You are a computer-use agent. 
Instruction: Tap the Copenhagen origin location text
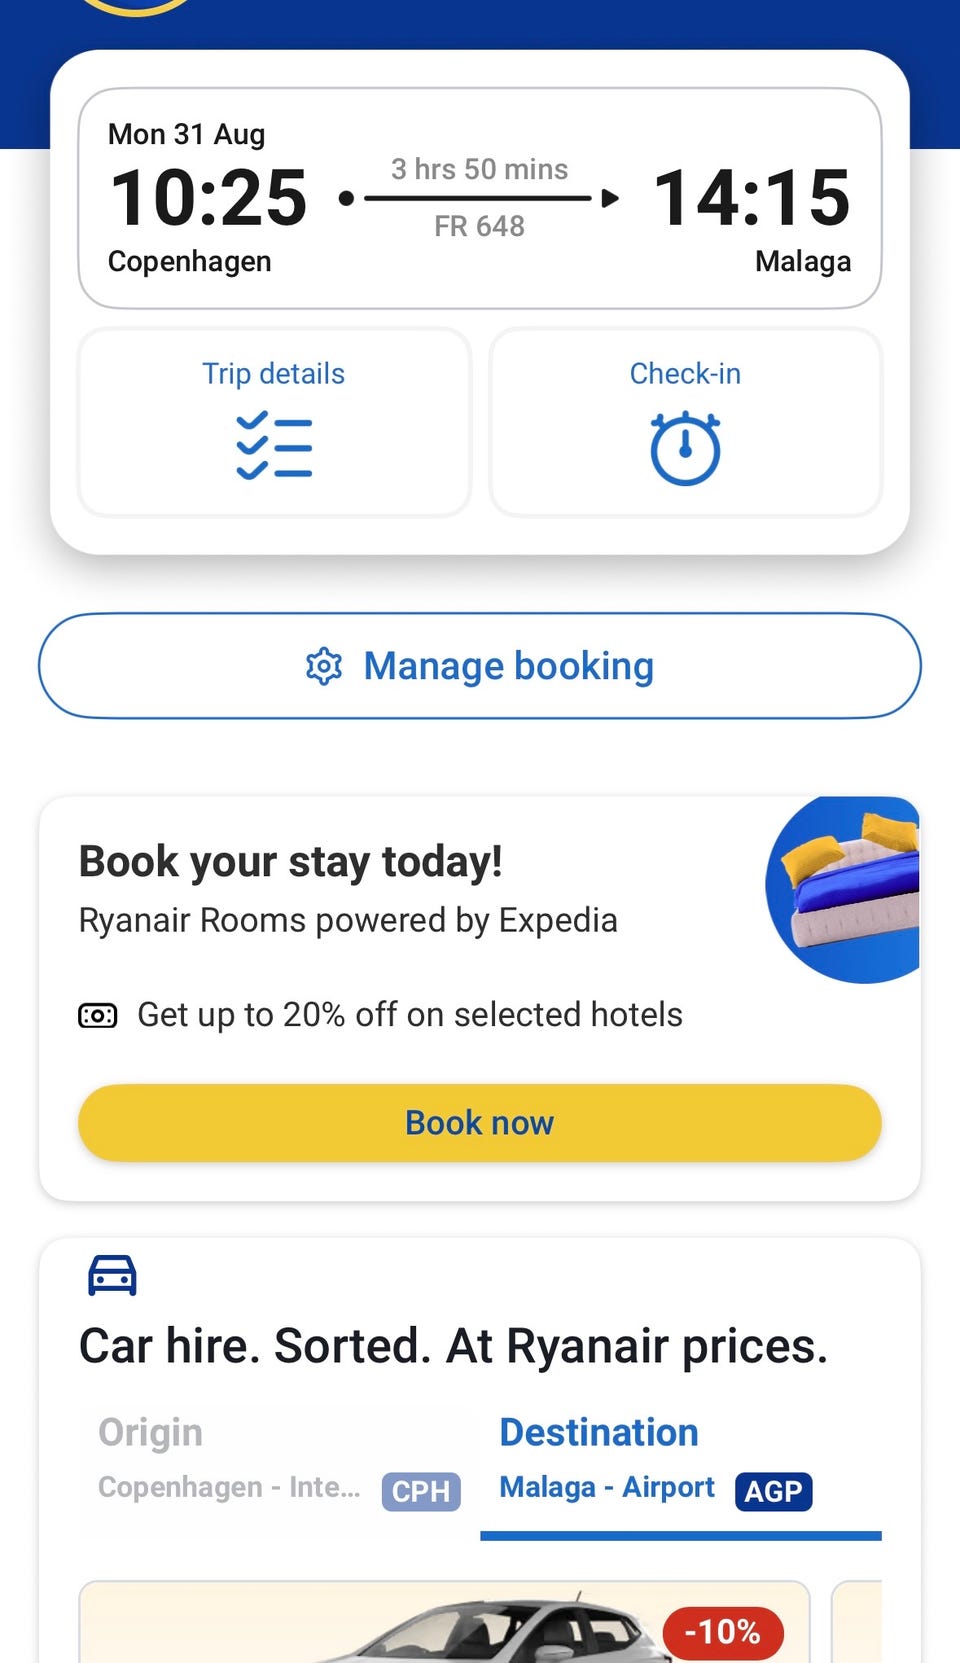point(229,1487)
